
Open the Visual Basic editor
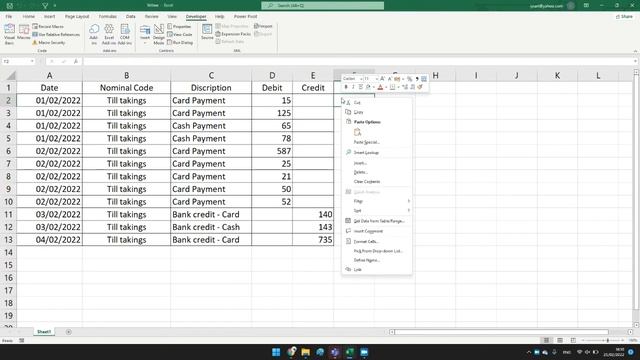(9, 34)
